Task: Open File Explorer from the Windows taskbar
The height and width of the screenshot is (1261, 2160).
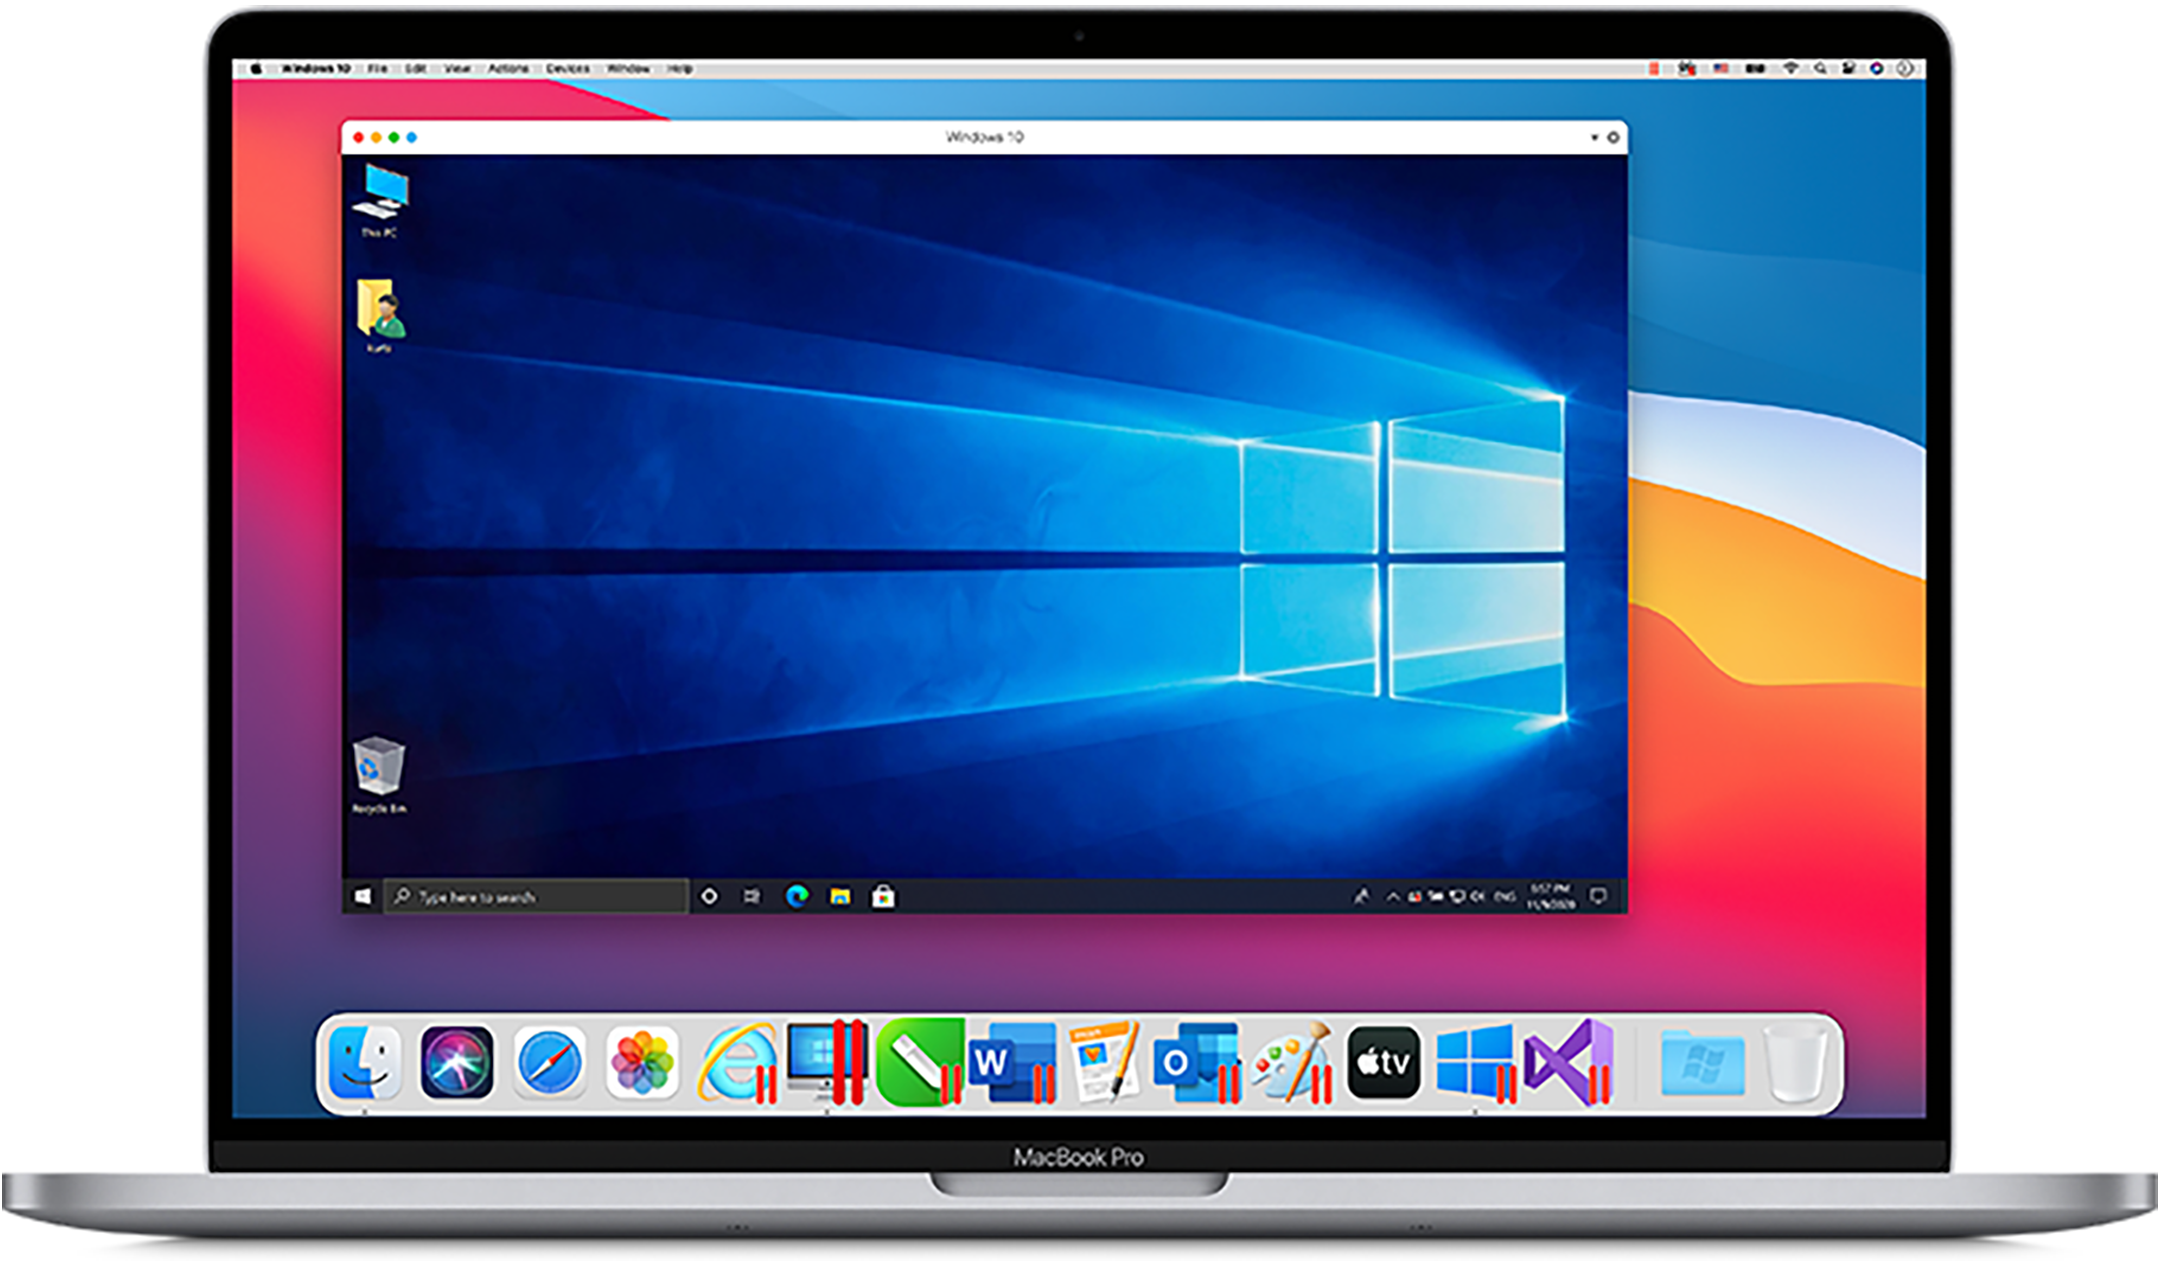Action: (840, 896)
